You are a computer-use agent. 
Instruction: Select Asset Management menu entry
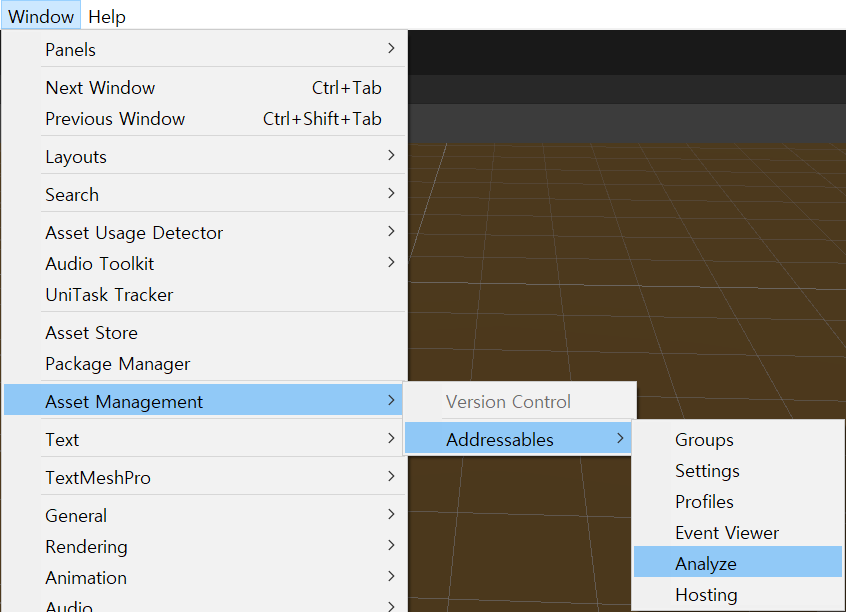pyautogui.click(x=204, y=402)
